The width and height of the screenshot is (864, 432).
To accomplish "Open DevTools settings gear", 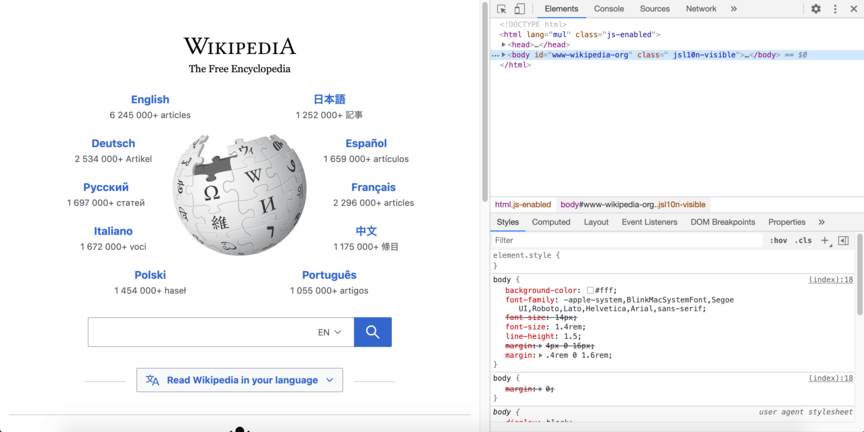I will [x=816, y=9].
